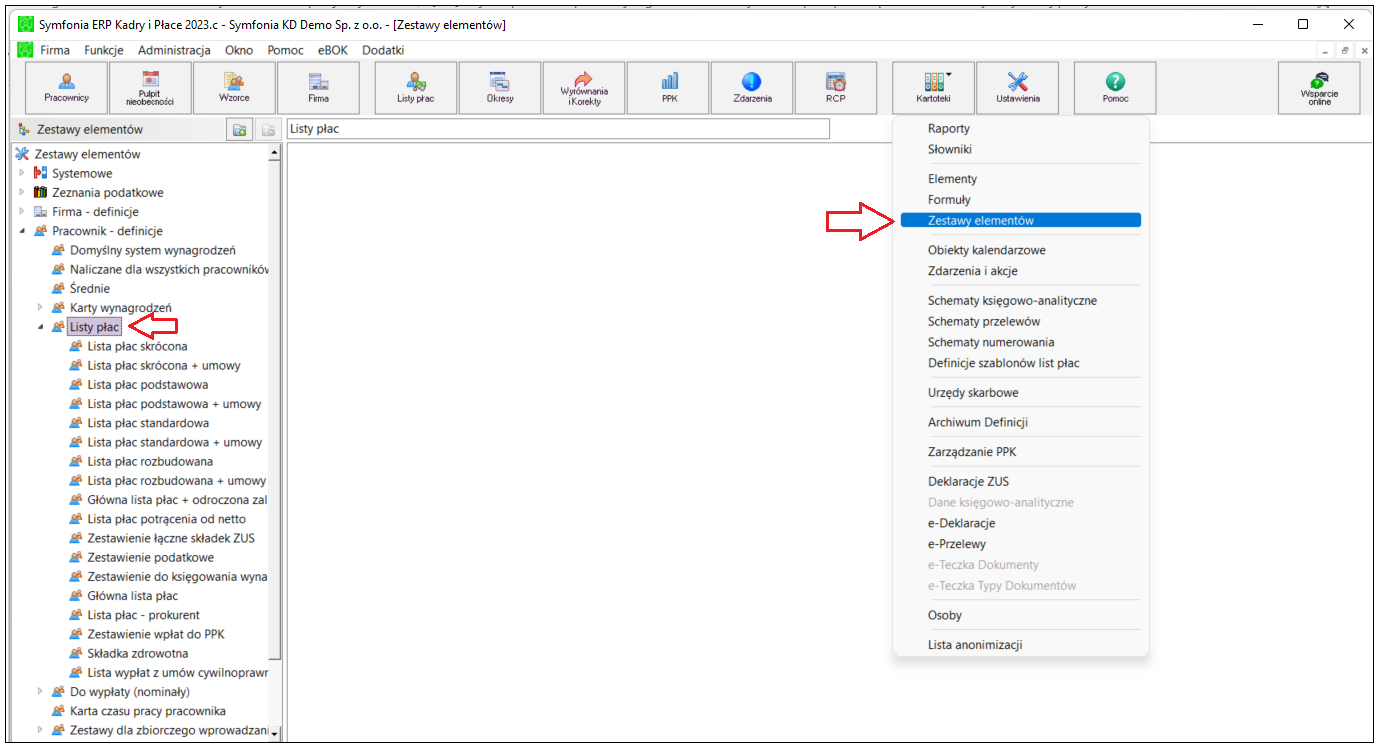Open the Firma toolbar button

pyautogui.click(x=318, y=88)
